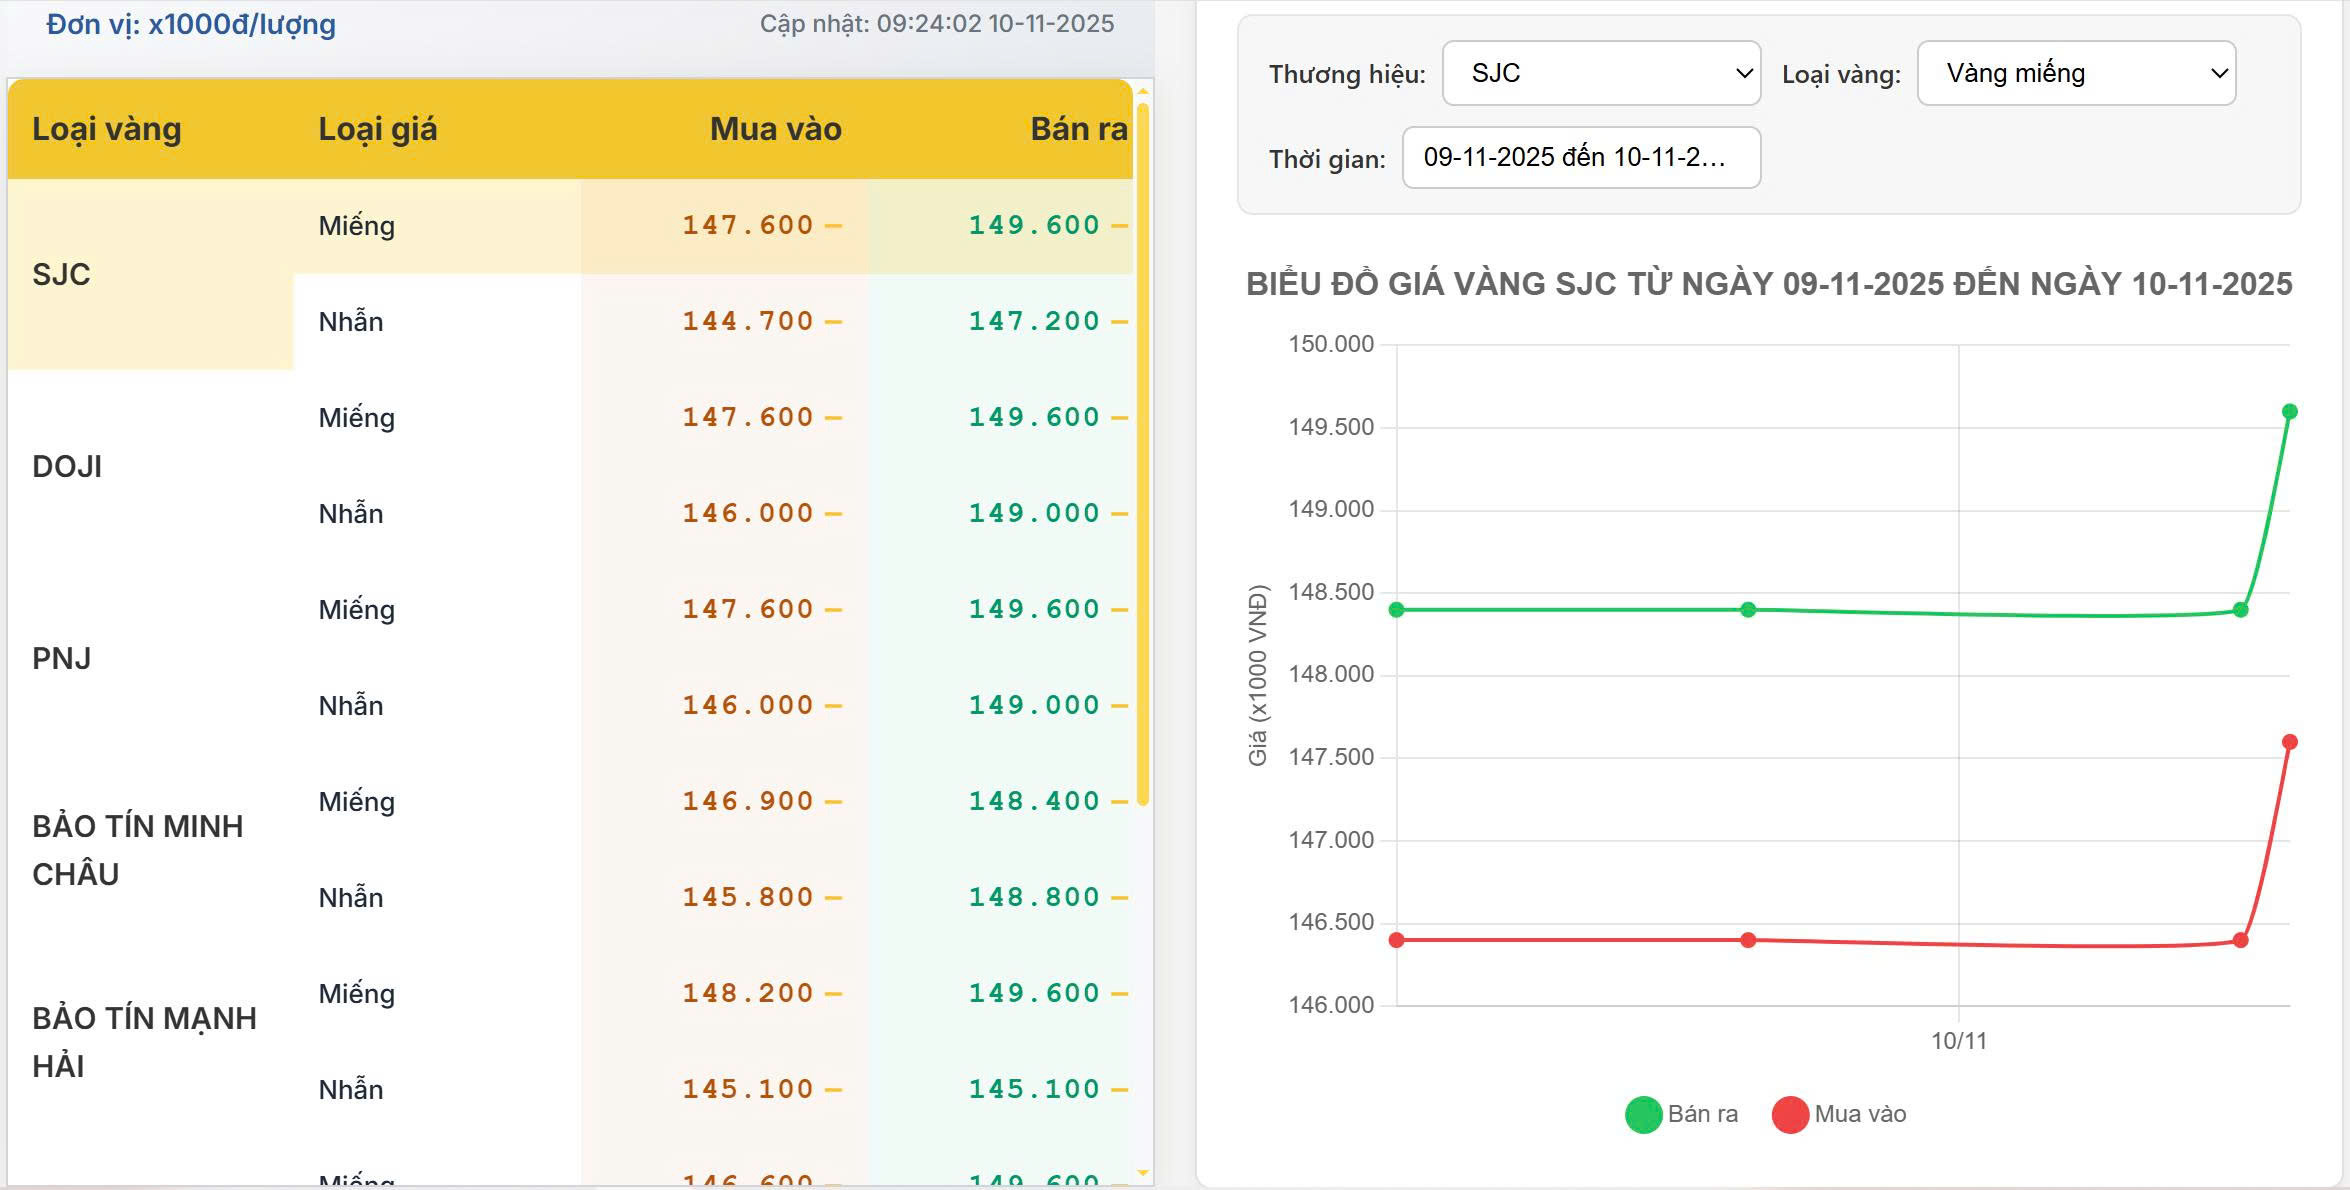Open the Thương hiệu SJC dropdown
The image size is (2350, 1190).
(x=1600, y=73)
